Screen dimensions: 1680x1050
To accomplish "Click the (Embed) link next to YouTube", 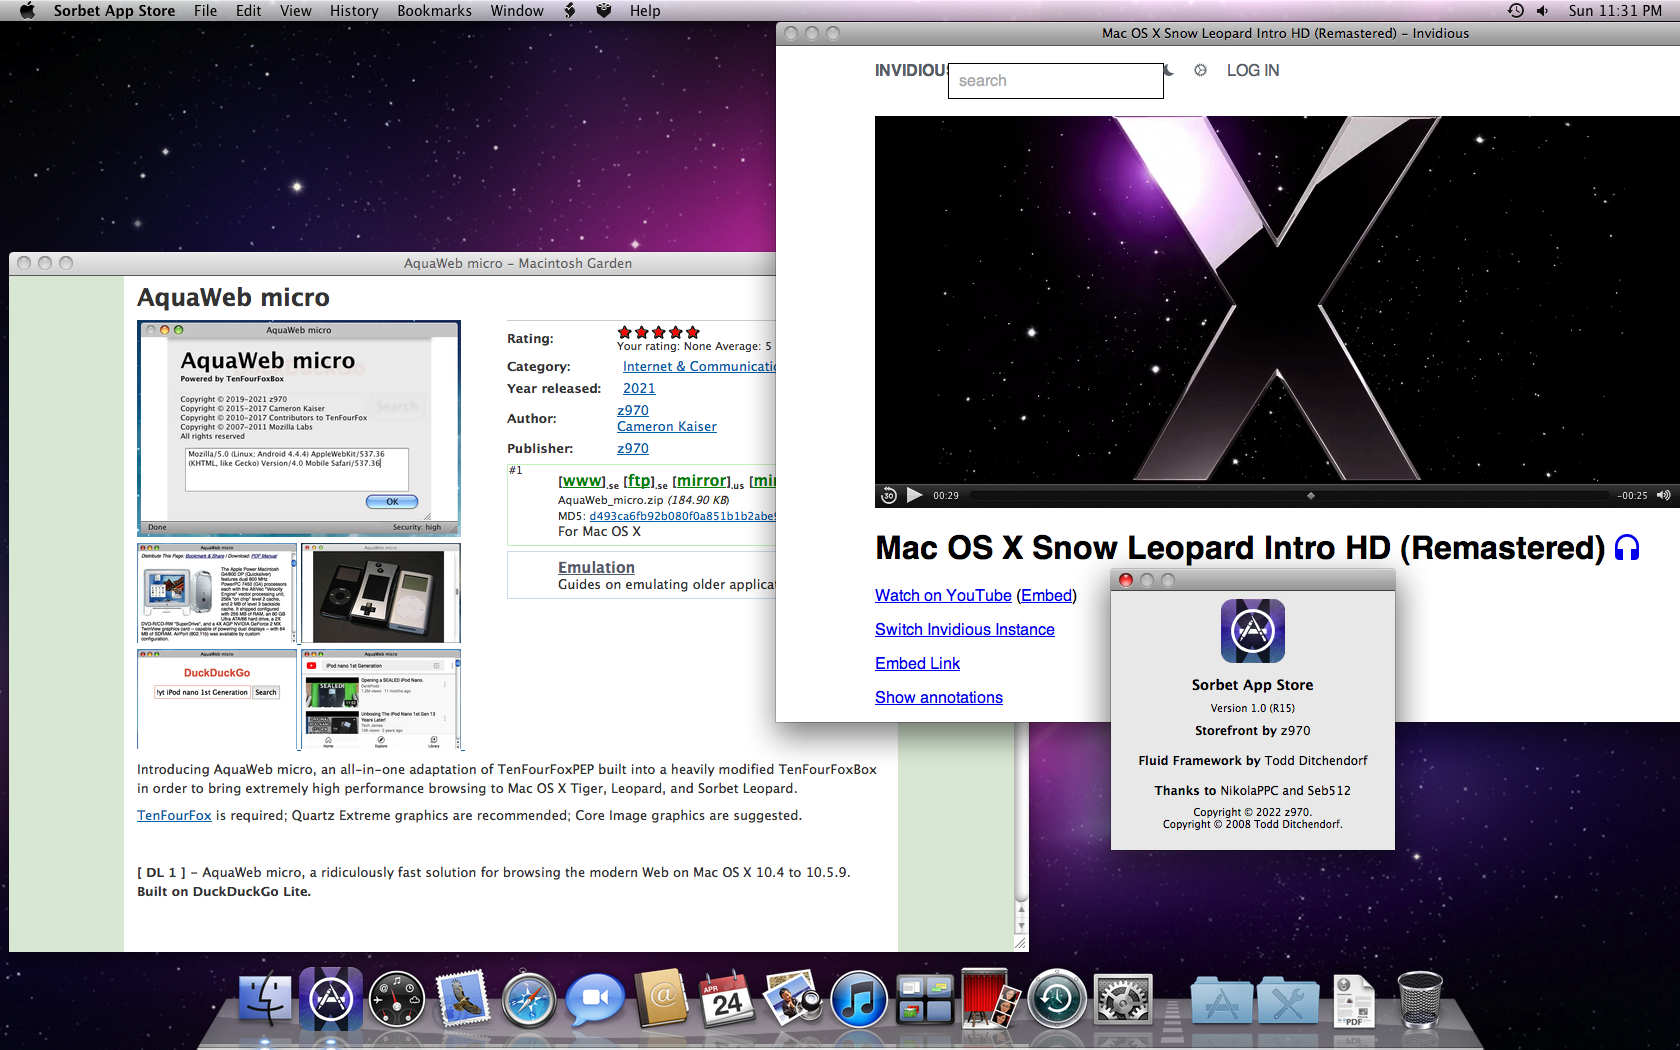I will click(x=1046, y=595).
